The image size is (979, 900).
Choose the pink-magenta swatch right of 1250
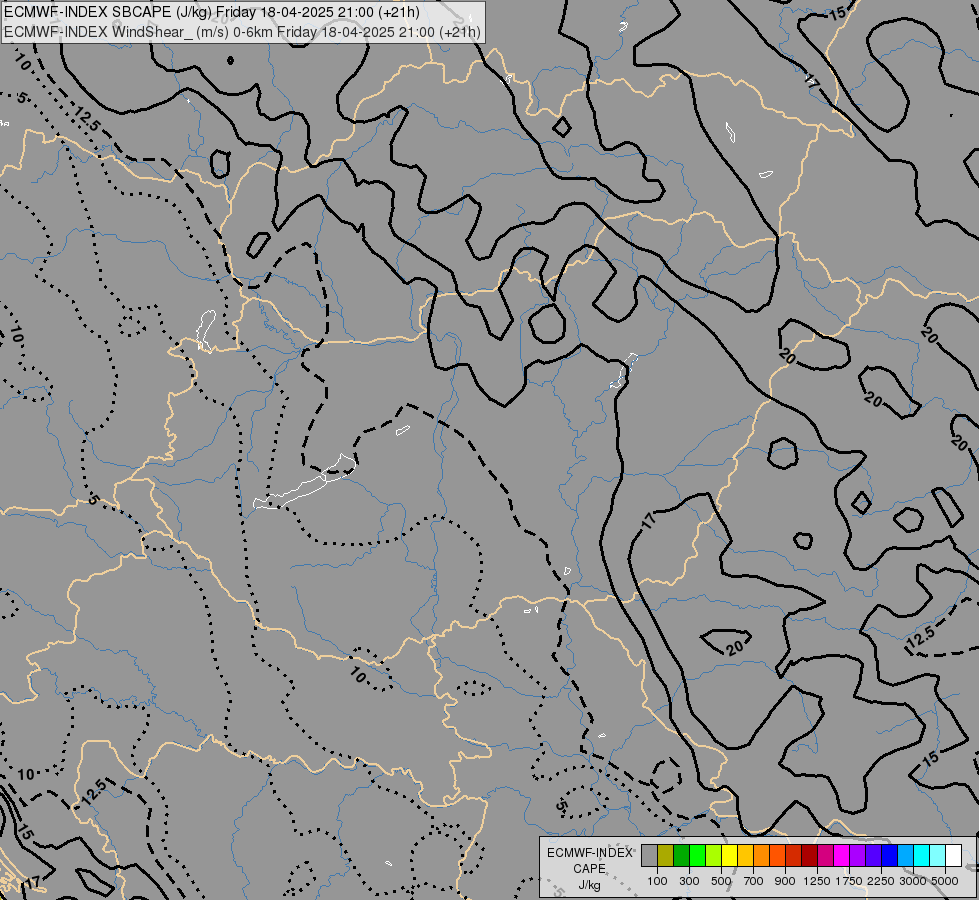coord(825,855)
